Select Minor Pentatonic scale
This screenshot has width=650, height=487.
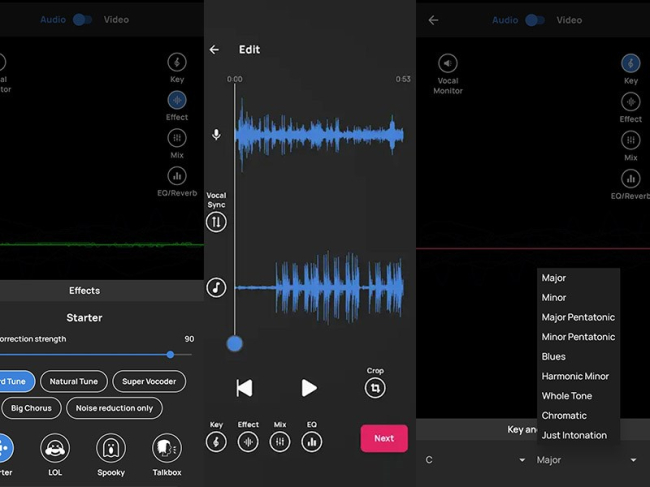(578, 337)
